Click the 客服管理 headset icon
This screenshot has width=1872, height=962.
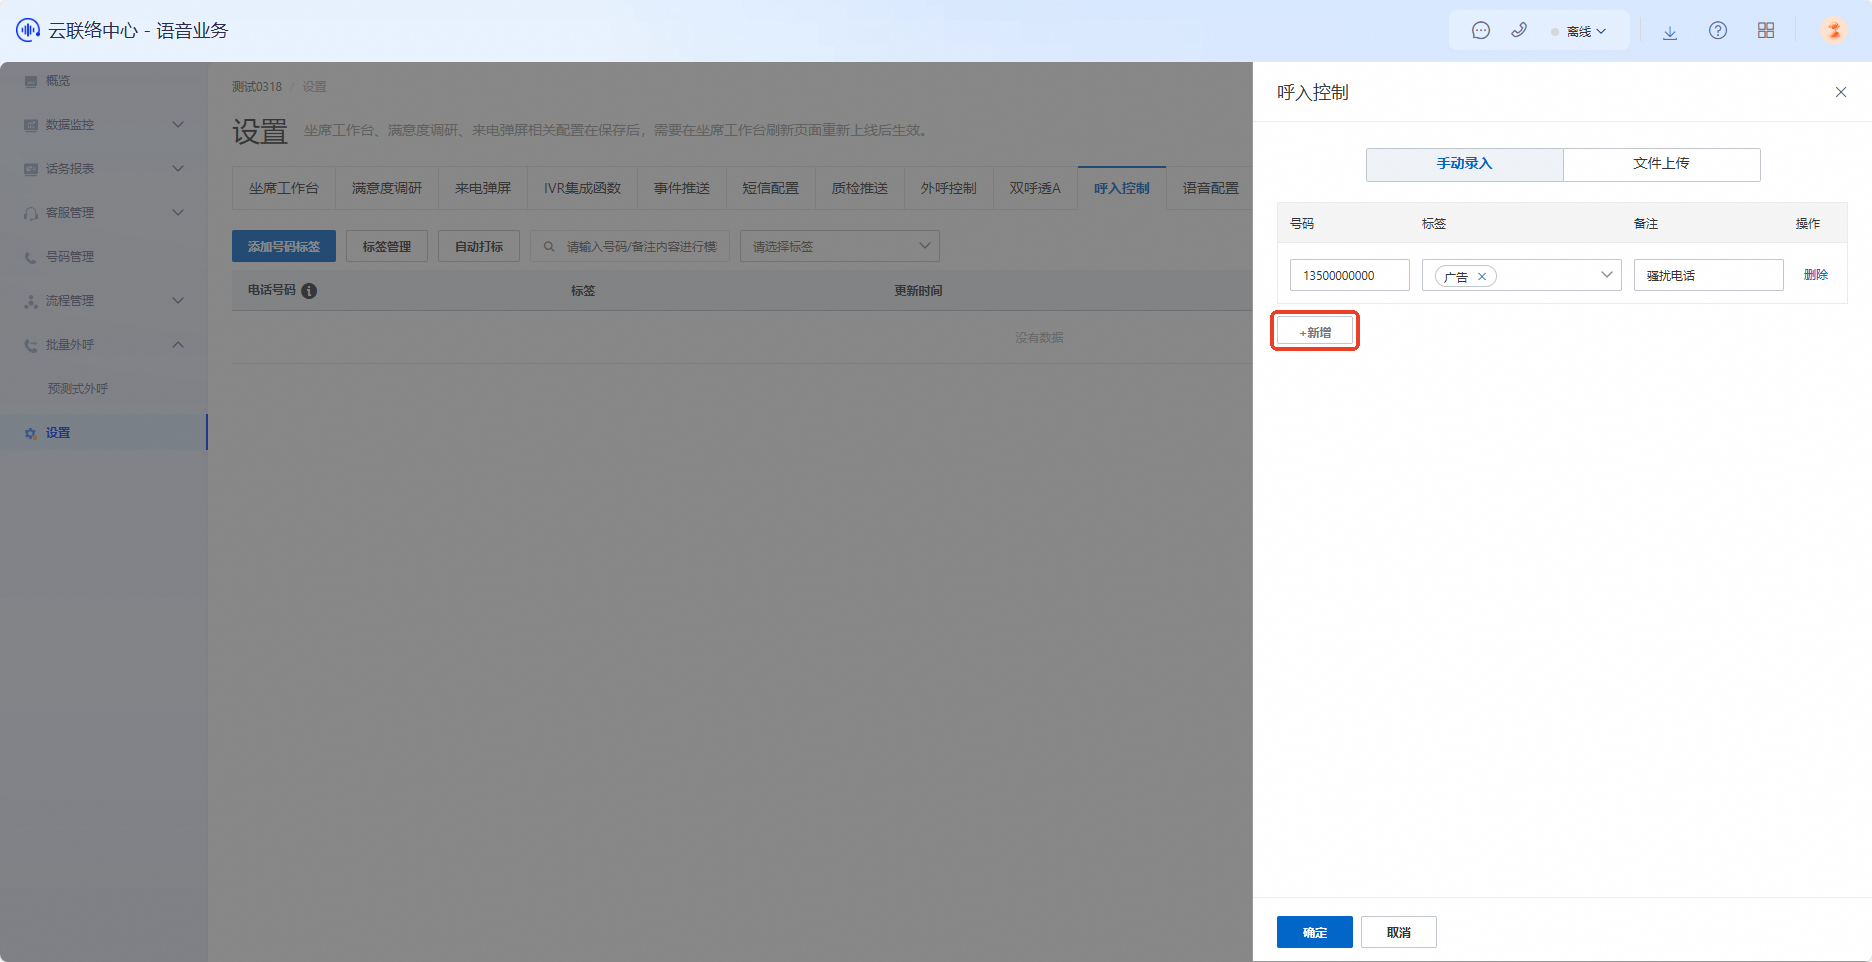click(x=31, y=213)
